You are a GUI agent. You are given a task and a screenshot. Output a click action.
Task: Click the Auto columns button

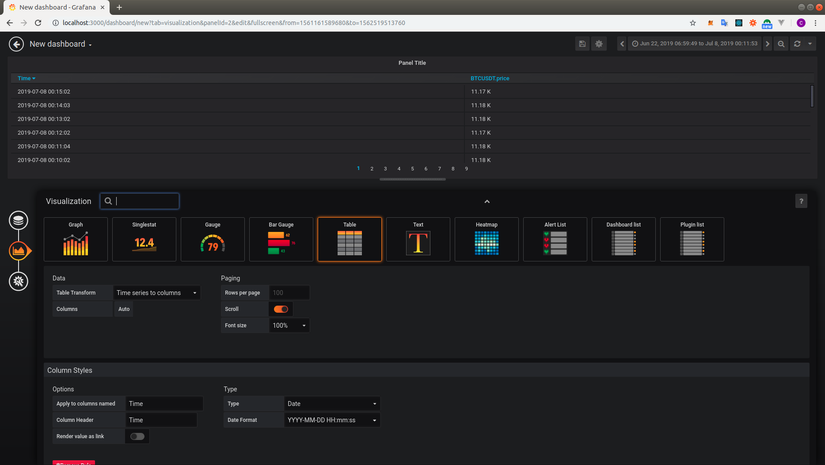click(x=124, y=309)
